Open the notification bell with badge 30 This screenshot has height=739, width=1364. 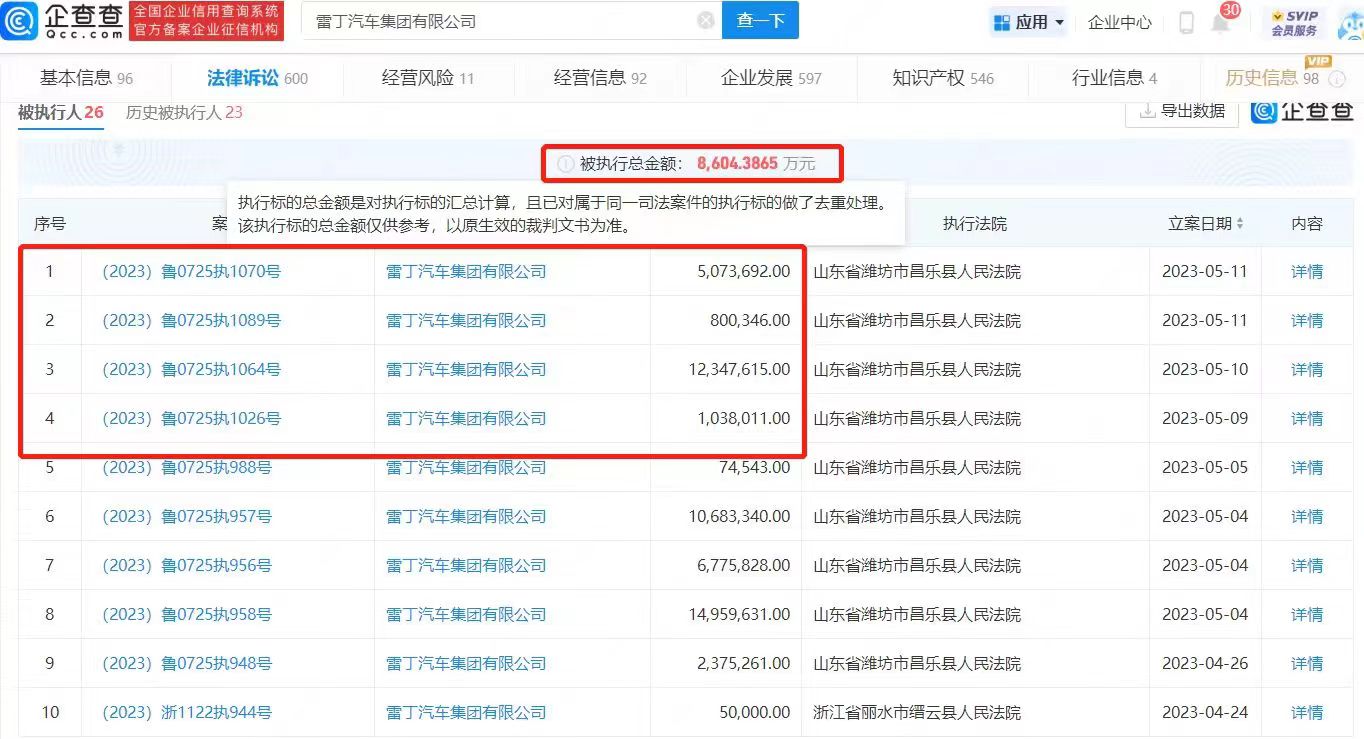1220,22
